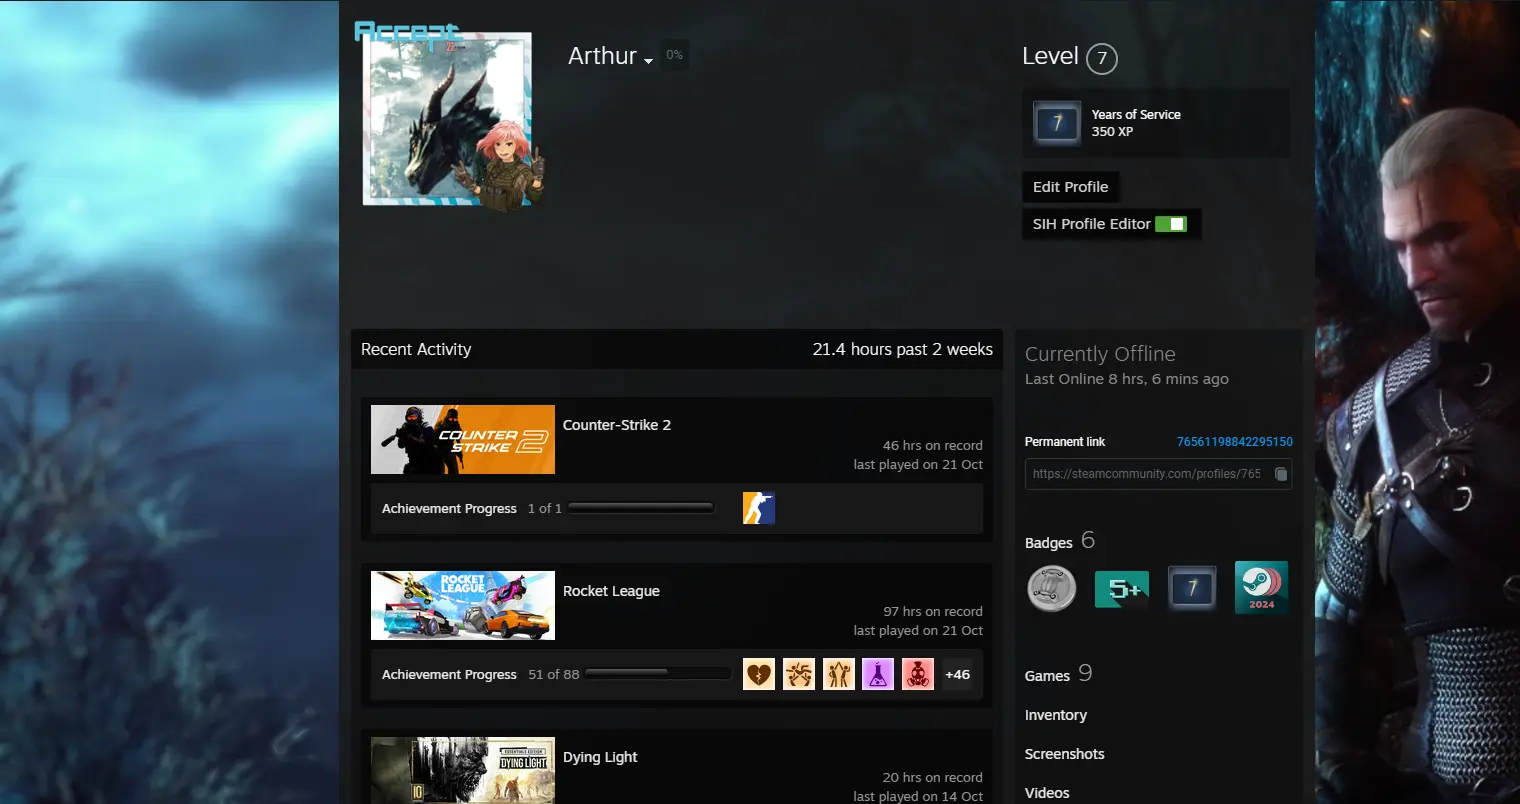Click the Counter-Strike 2 achievement icon
The width and height of the screenshot is (1520, 804).
click(759, 508)
